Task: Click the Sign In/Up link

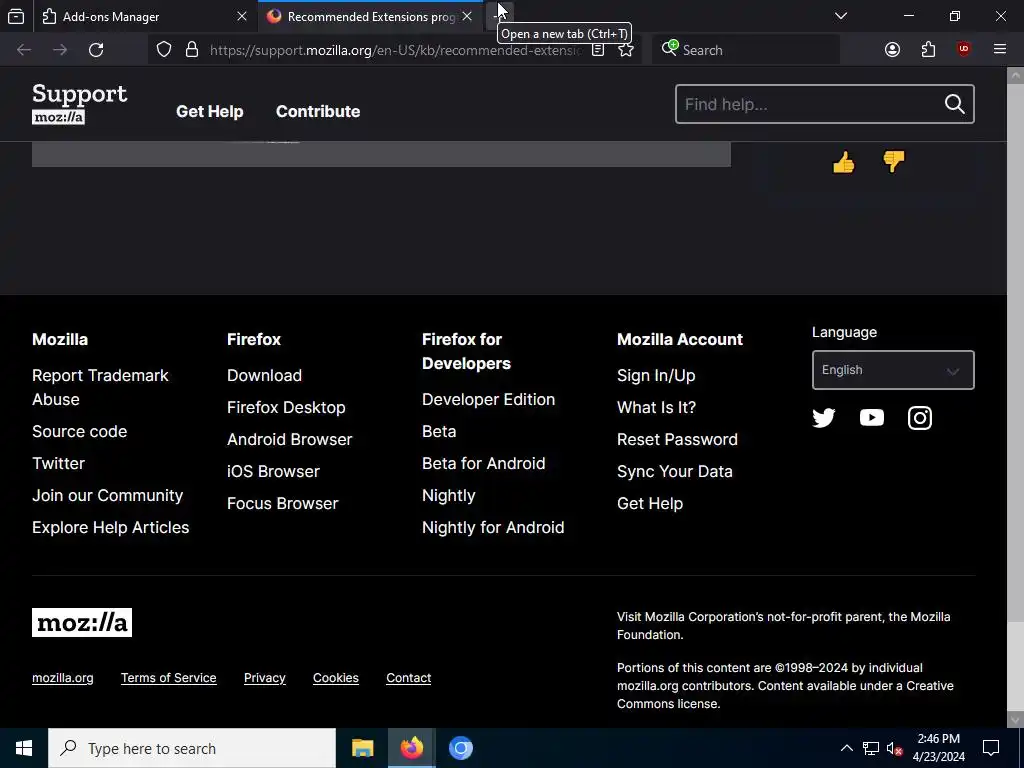Action: coord(656,376)
